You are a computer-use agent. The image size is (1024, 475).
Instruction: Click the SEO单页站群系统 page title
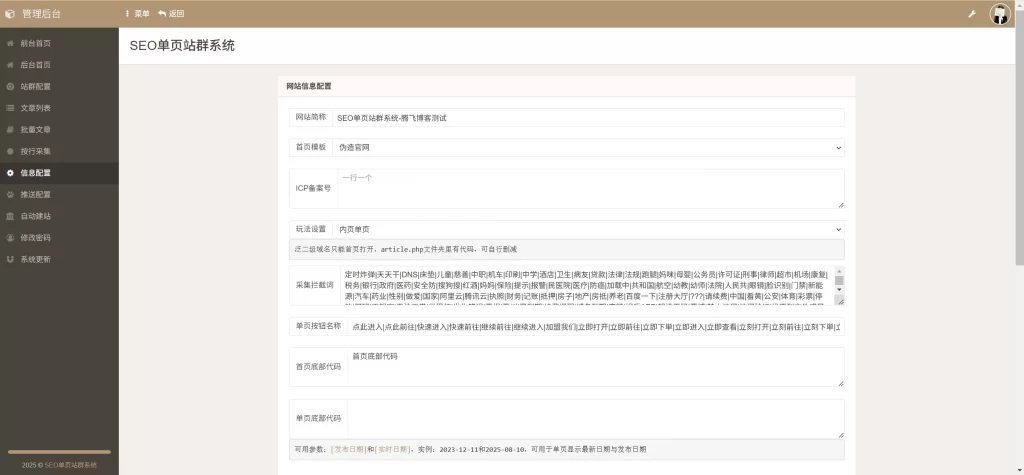[182, 46]
